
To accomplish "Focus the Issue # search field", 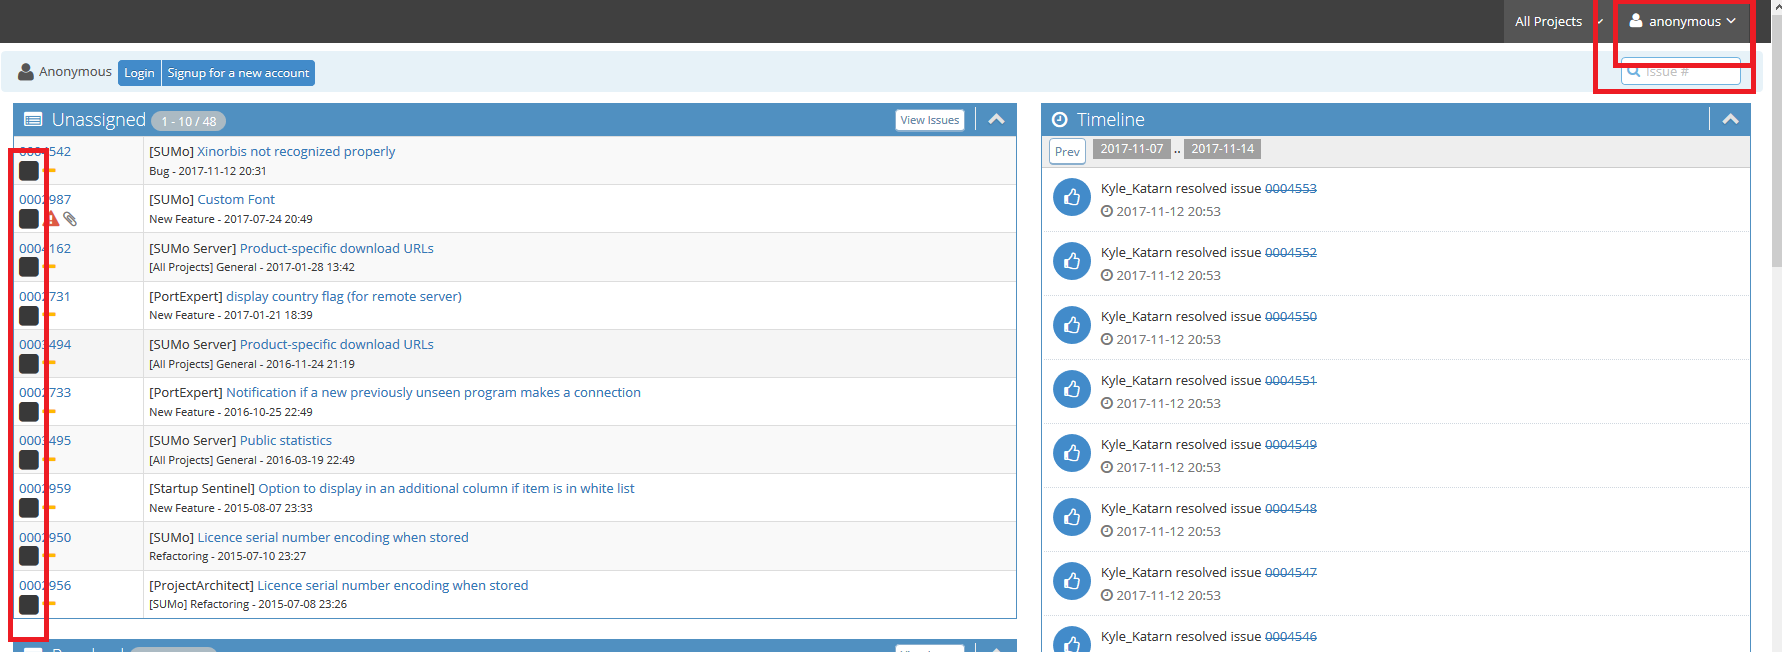I will [1690, 72].
